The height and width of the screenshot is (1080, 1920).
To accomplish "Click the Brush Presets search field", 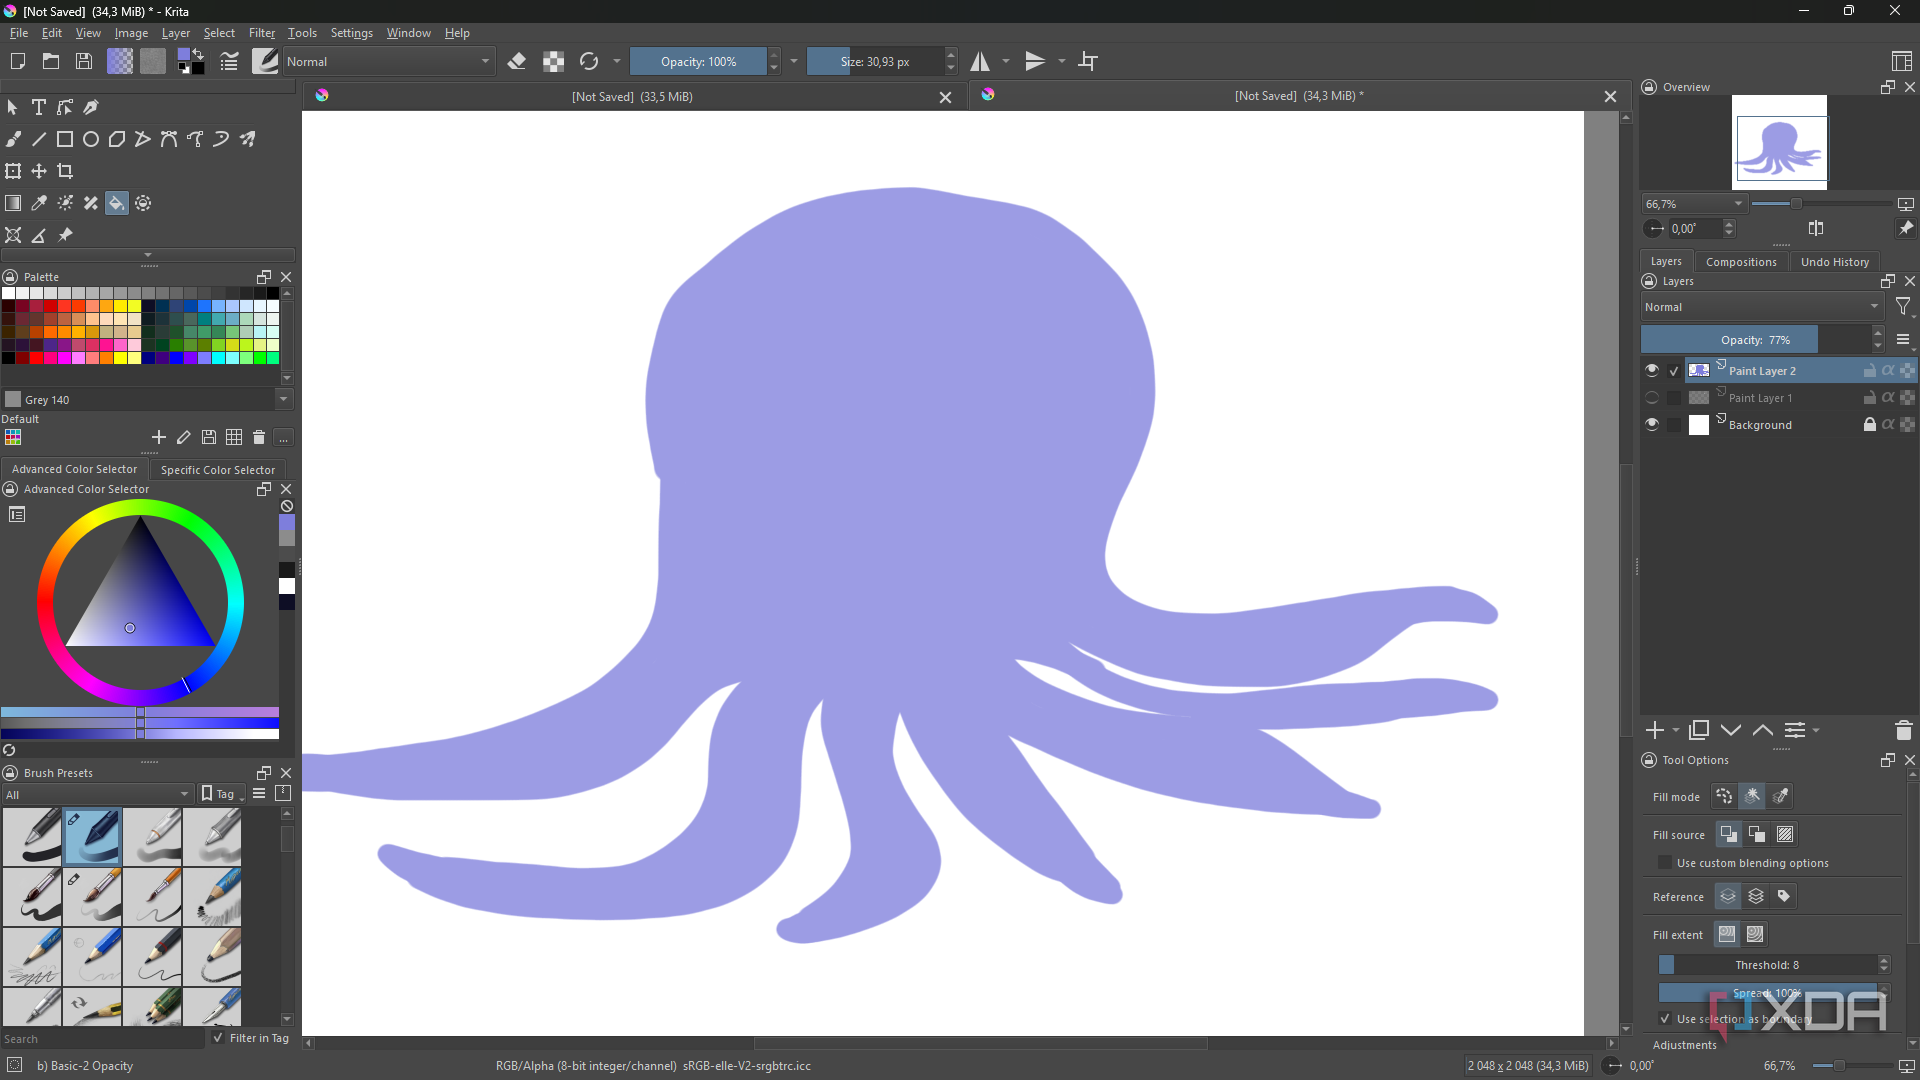I will click(102, 1038).
